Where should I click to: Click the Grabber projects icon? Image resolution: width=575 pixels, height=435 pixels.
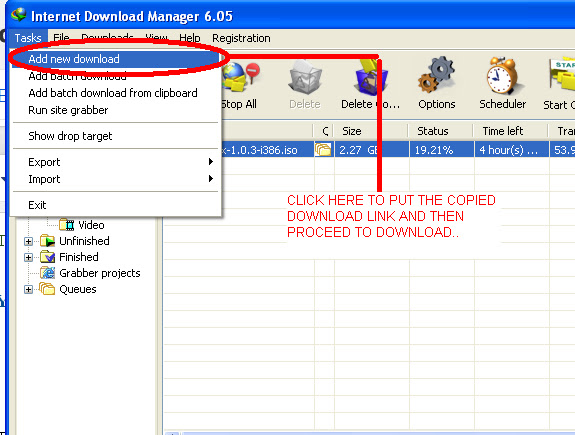point(48,273)
